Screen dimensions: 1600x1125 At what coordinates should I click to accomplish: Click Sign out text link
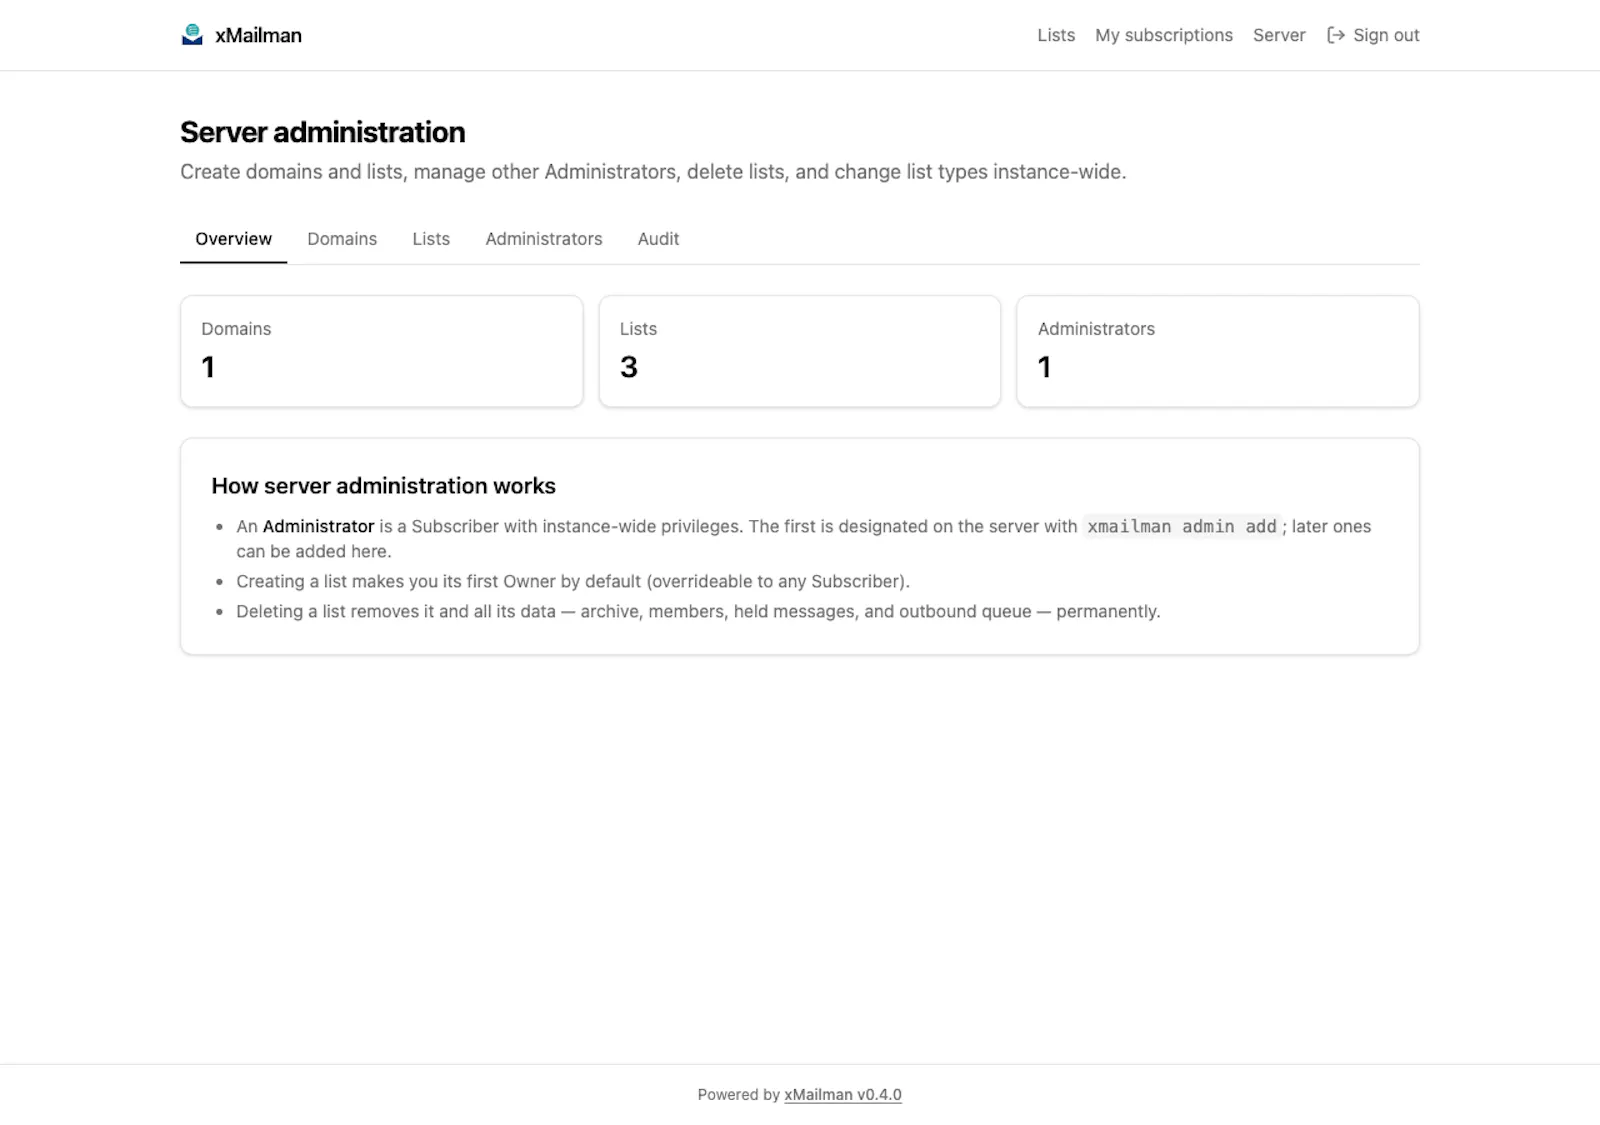[x=1386, y=35]
